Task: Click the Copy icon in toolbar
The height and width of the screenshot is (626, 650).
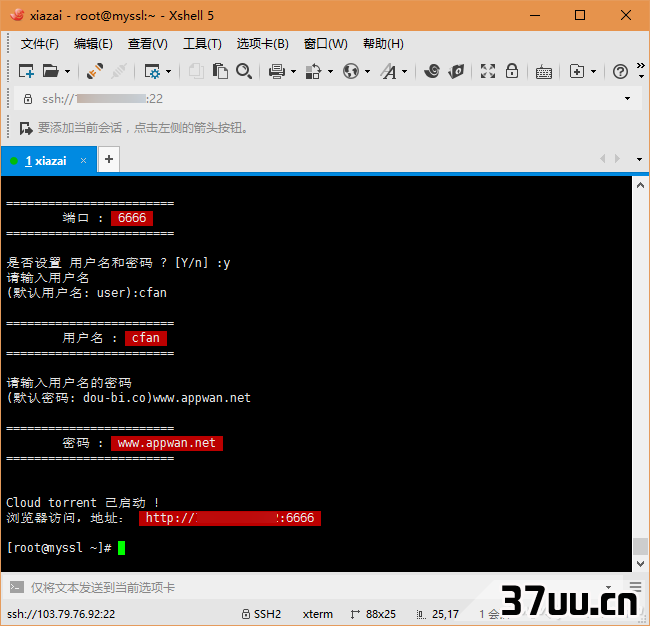Action: pos(196,71)
